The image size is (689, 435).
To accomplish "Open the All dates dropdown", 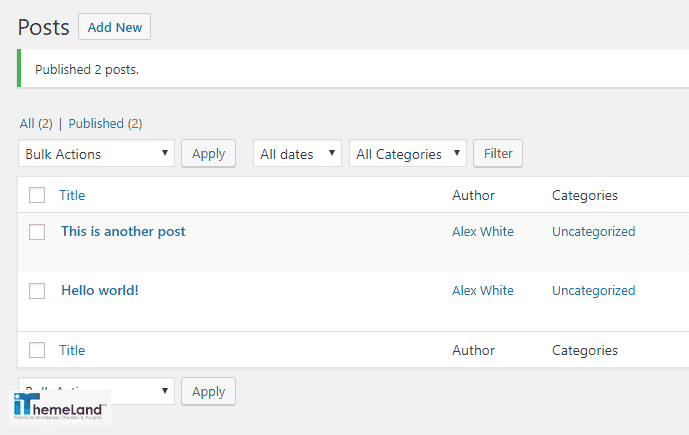I will click(297, 153).
